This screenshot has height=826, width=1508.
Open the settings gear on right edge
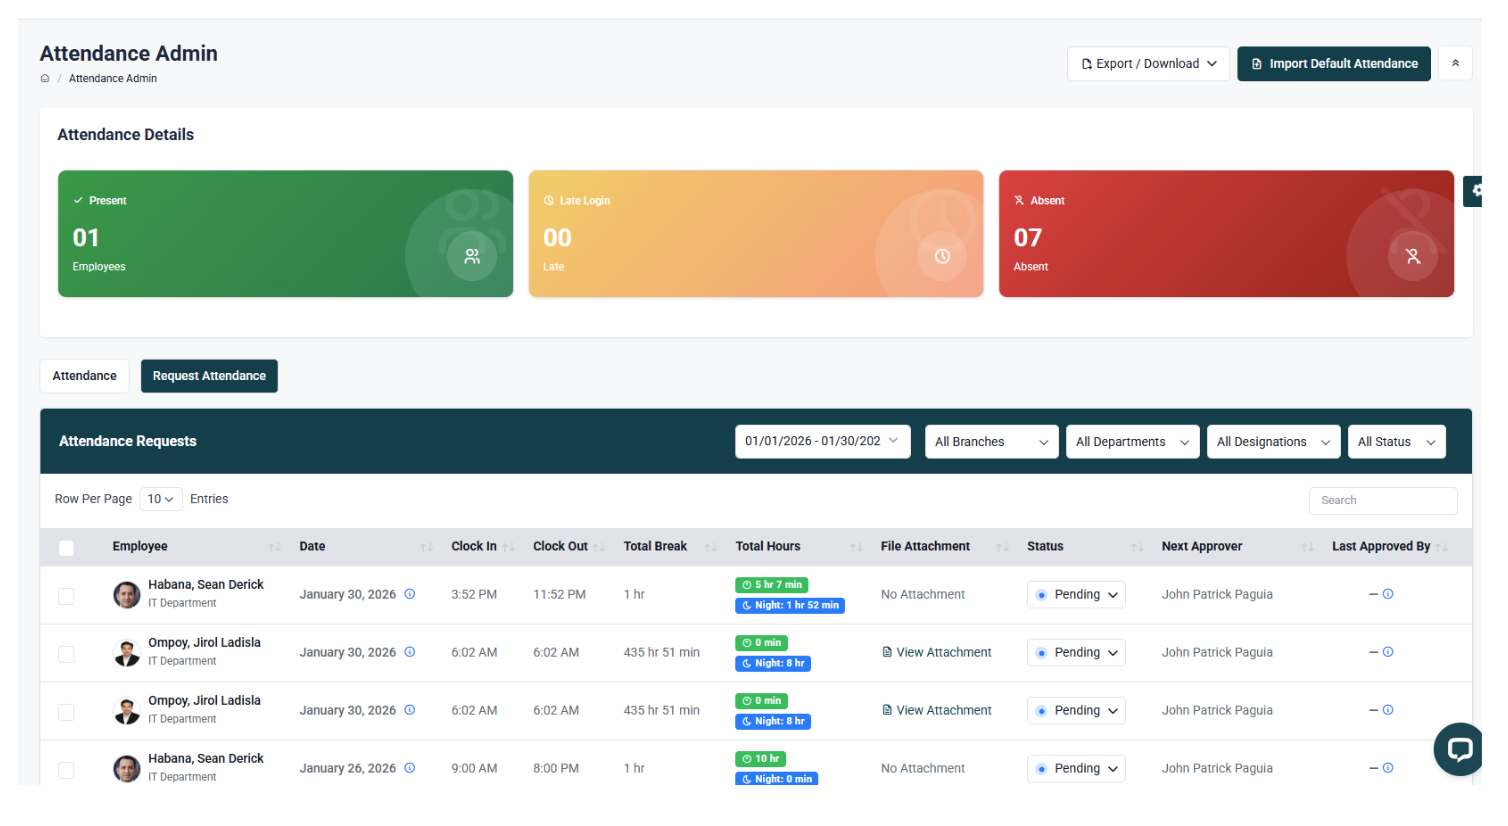pyautogui.click(x=1475, y=190)
